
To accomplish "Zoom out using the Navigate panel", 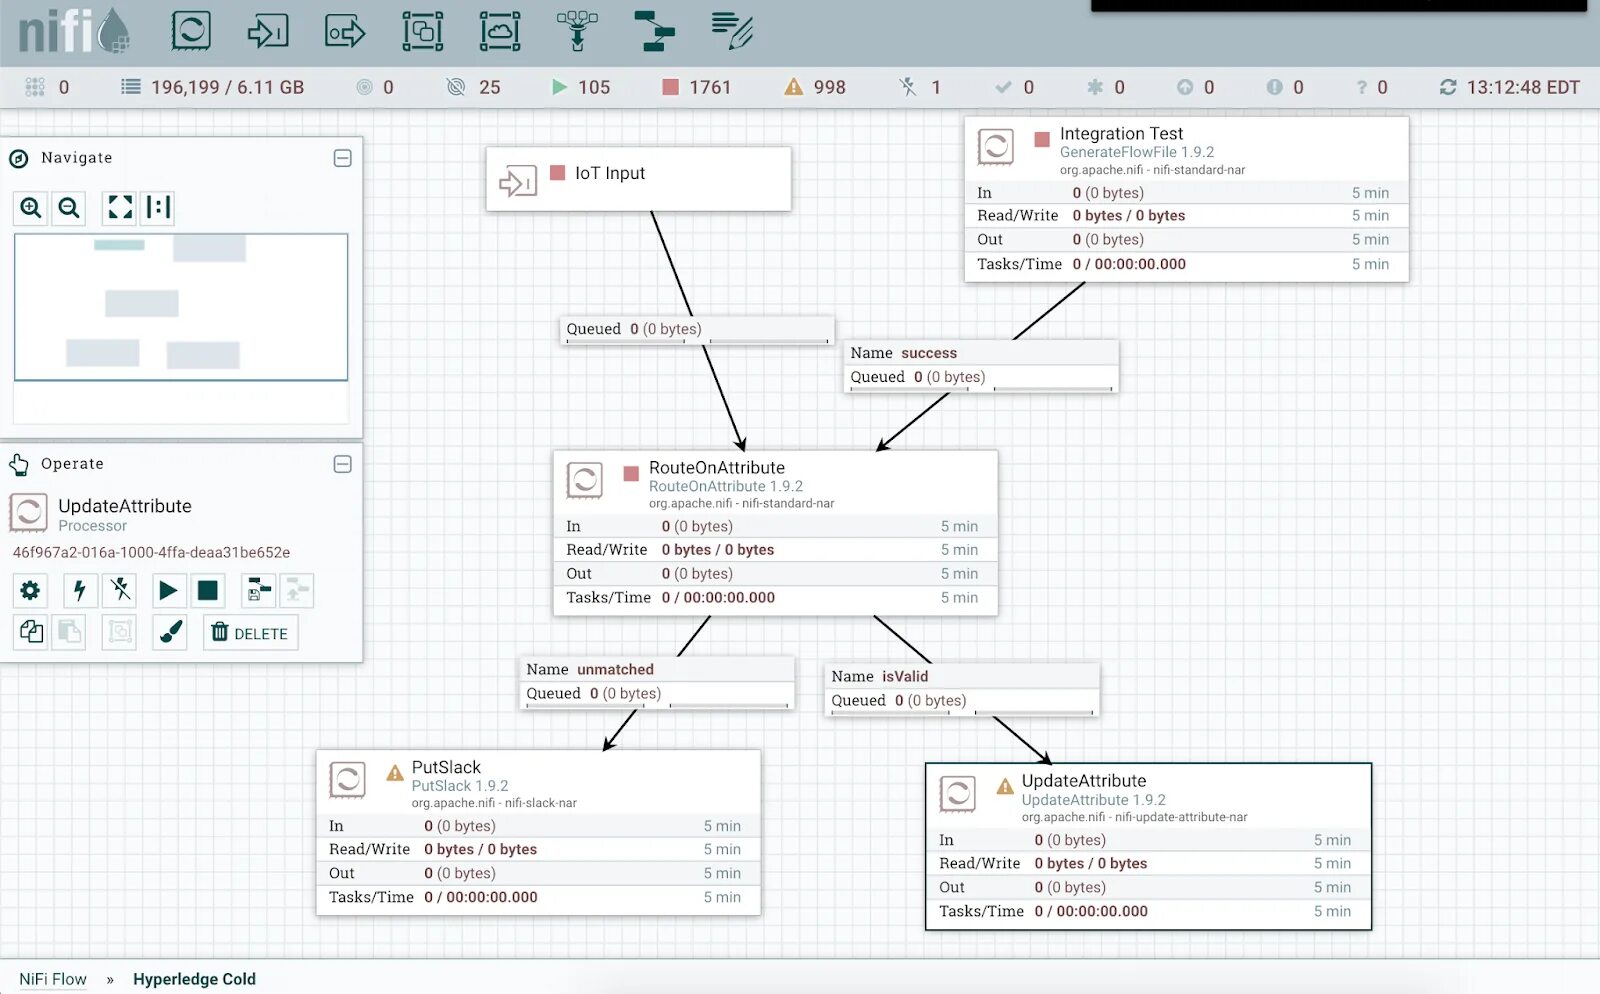I will coord(69,208).
